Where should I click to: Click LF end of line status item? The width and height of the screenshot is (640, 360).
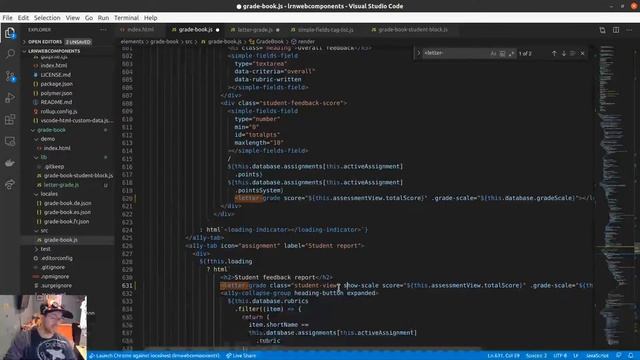576,356
